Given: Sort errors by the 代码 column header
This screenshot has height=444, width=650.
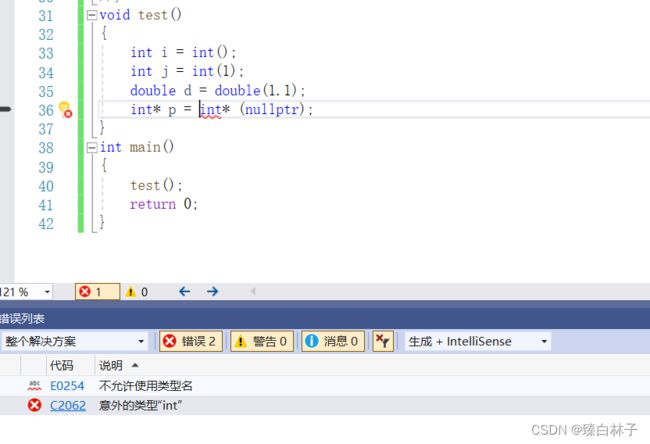Looking at the screenshot, I should [61, 366].
